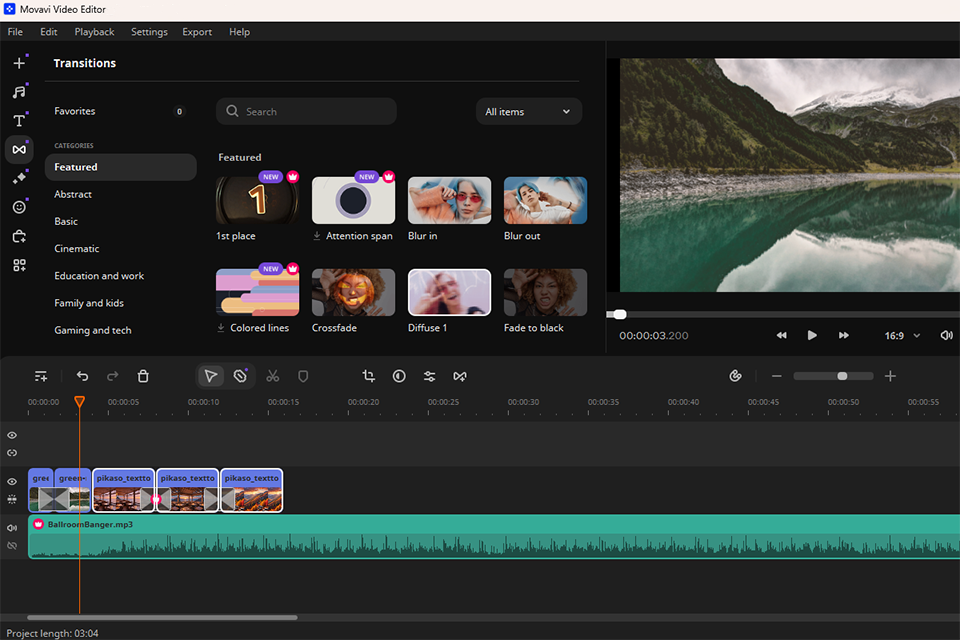This screenshot has height=640, width=960.
Task: Toggle preview volume speaker icon
Action: (x=947, y=335)
